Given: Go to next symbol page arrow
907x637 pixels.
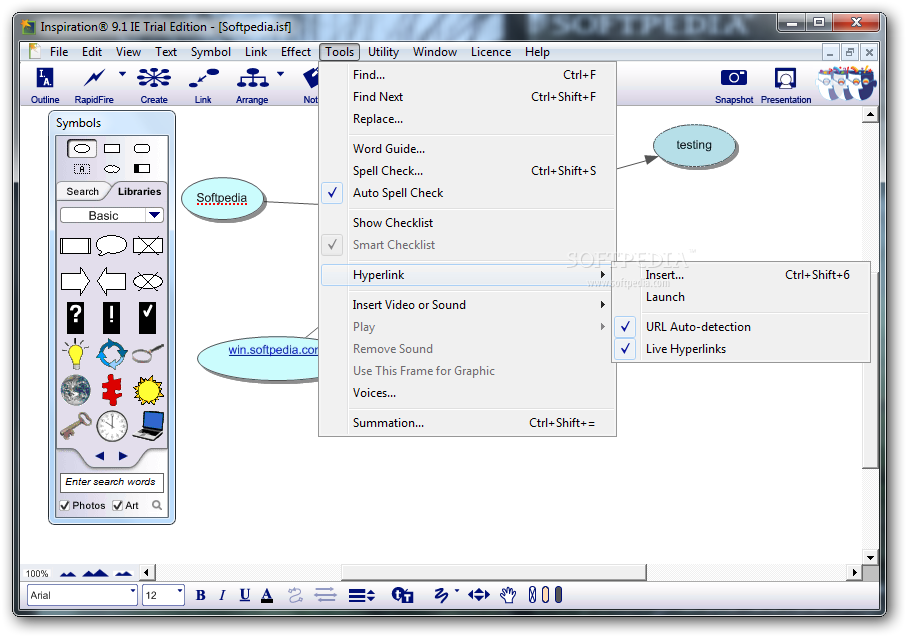Looking at the screenshot, I should [x=123, y=456].
